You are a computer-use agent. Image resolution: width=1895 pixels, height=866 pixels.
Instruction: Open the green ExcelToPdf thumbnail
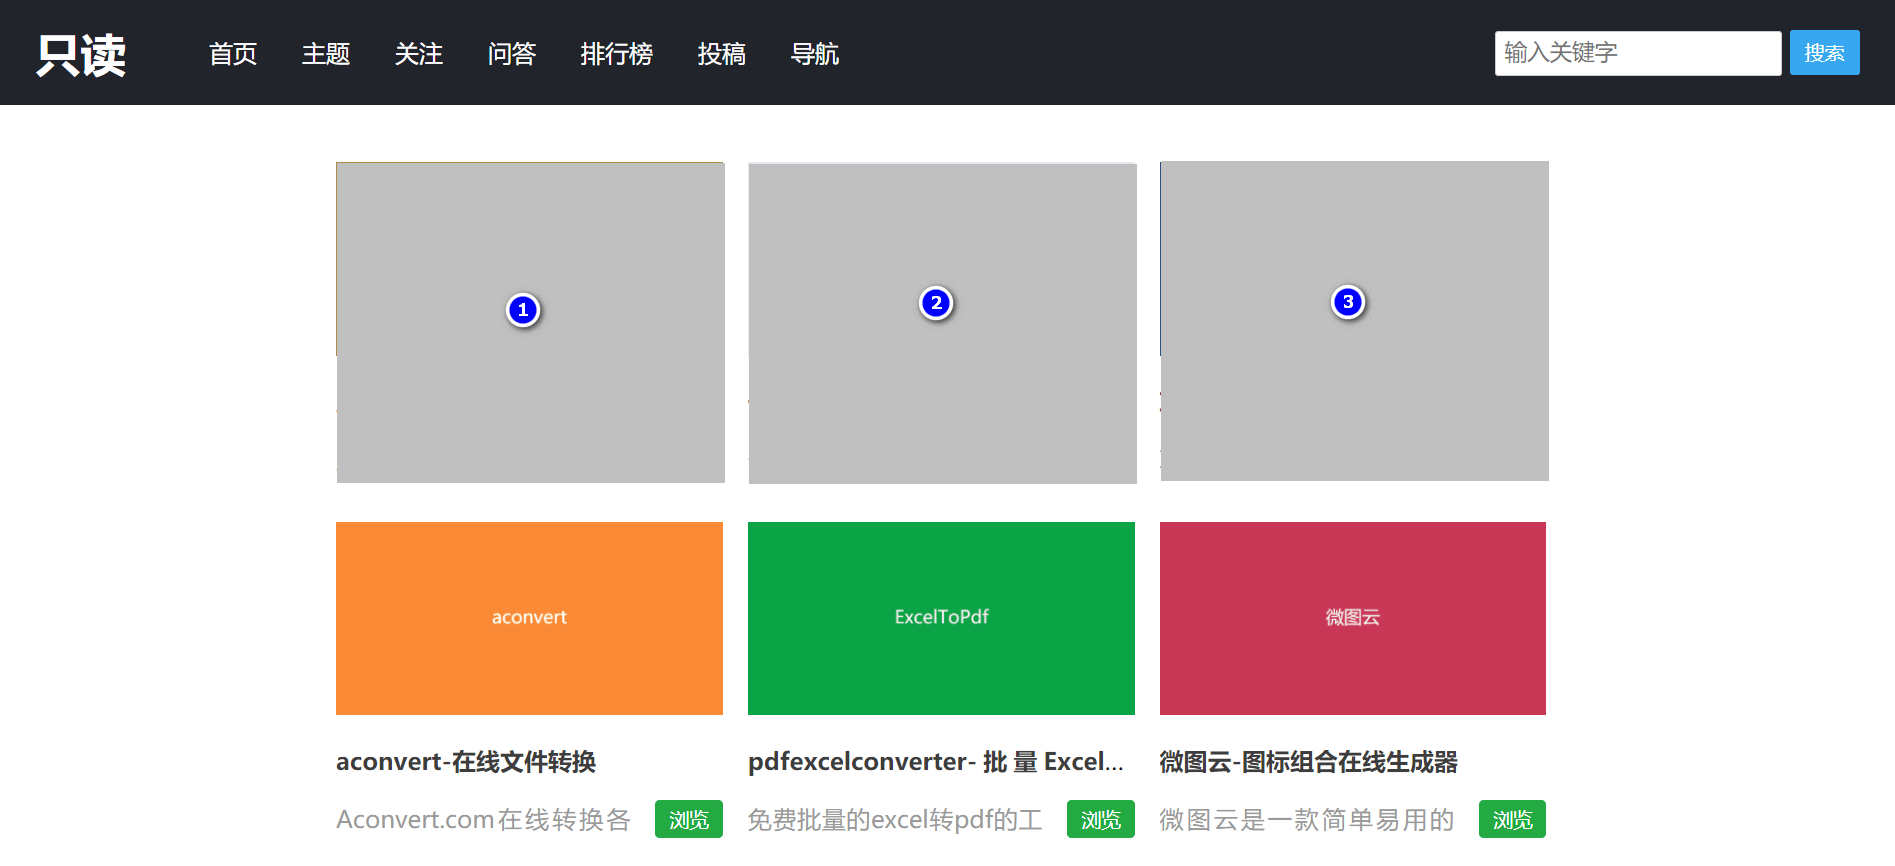pos(941,618)
